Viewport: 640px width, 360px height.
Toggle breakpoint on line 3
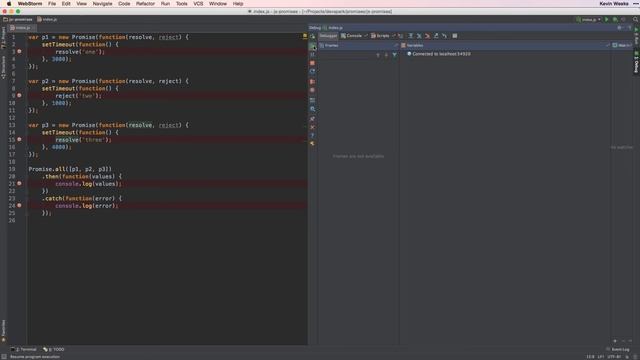[x=19, y=51]
